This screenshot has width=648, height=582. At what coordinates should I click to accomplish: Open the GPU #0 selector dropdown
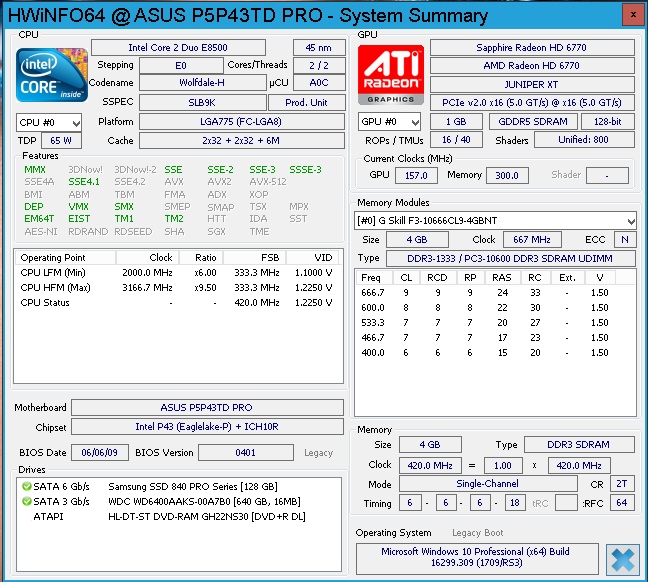coord(389,122)
